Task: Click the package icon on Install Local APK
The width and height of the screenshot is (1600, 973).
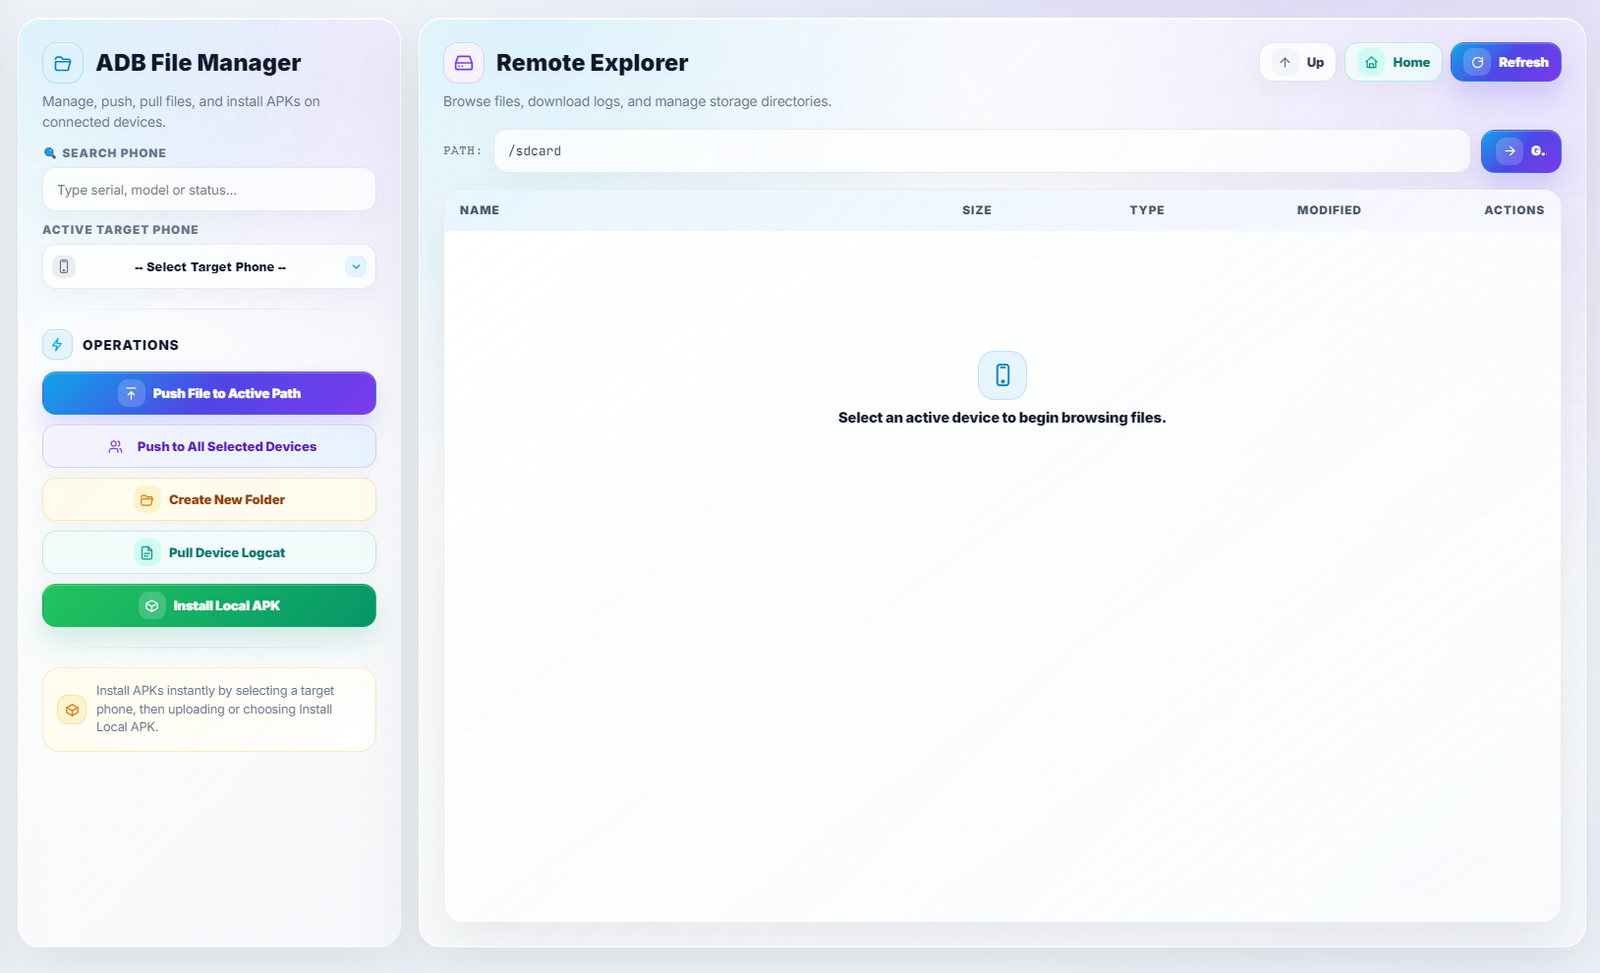Action: click(x=152, y=606)
